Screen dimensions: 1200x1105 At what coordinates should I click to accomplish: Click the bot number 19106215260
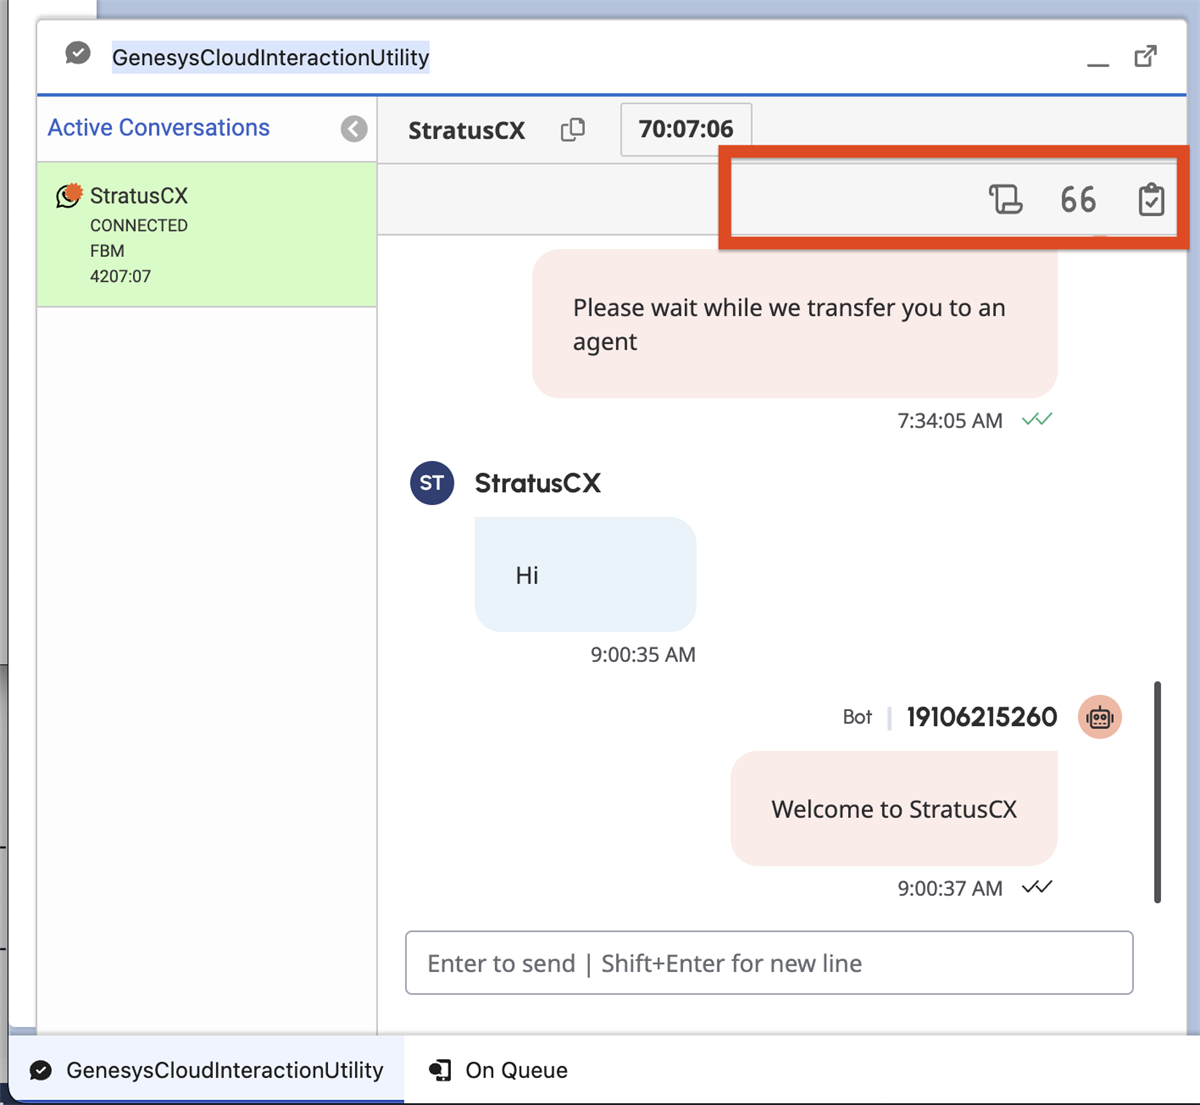[982, 717]
